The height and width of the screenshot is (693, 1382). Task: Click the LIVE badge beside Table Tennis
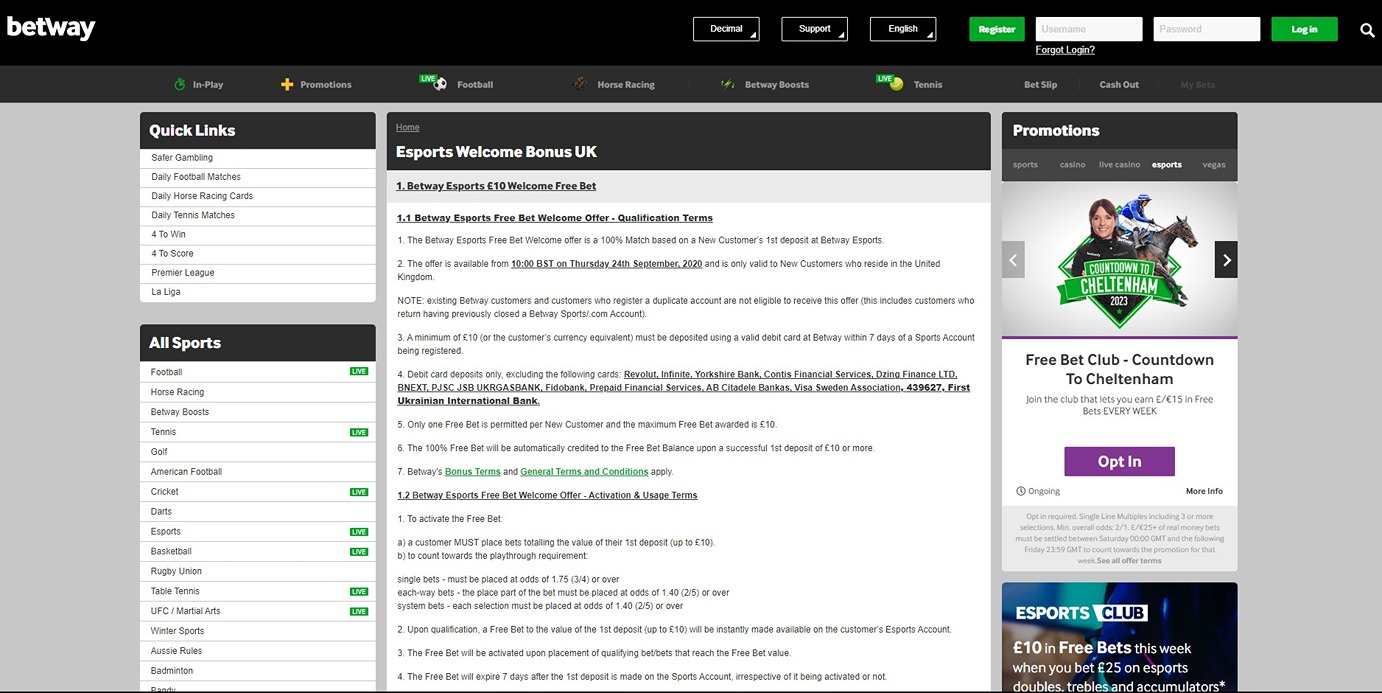tap(359, 592)
